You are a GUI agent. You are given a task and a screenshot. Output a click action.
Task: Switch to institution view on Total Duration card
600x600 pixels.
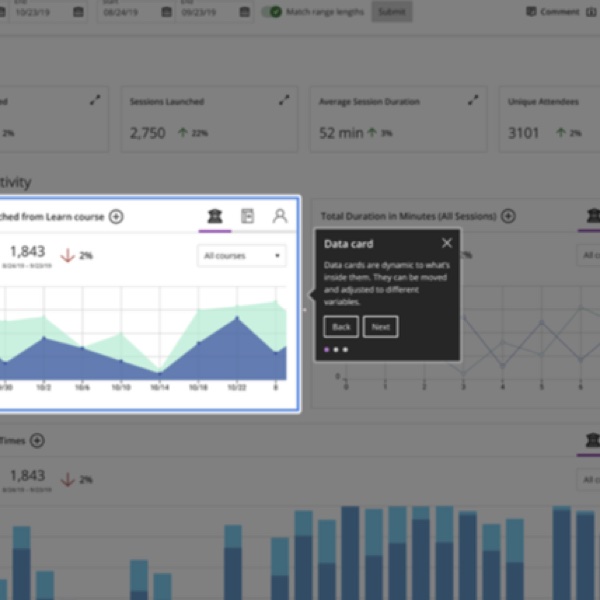point(593,216)
